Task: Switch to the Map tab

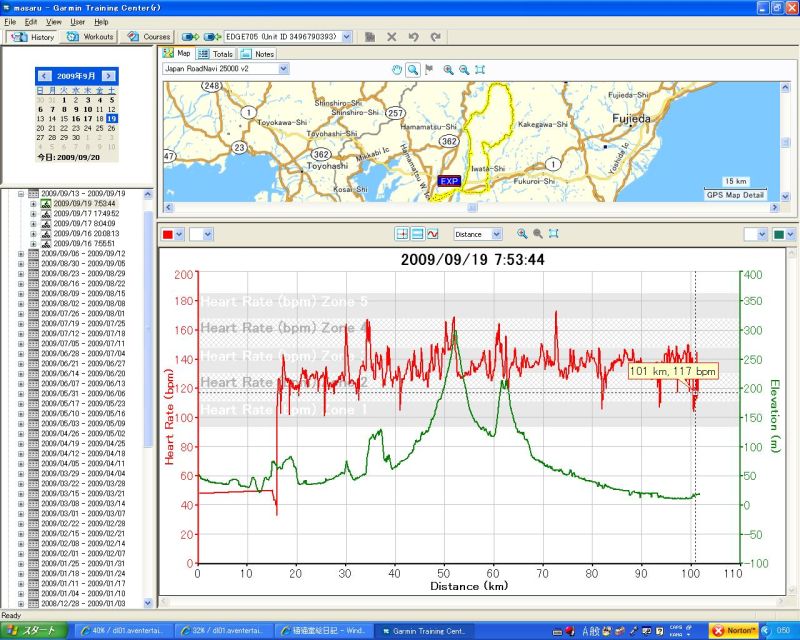Action: 177,53
